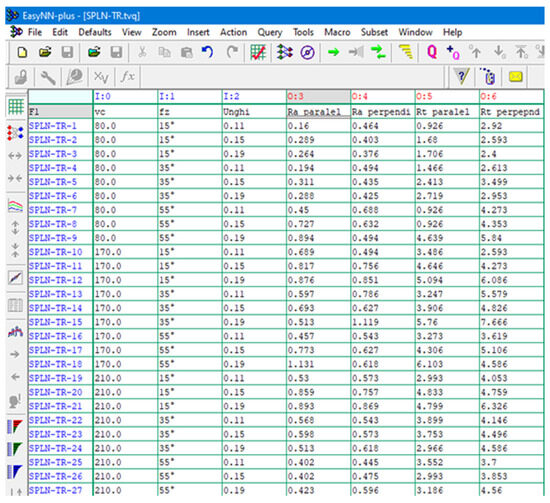
Task: Select cell vc 170.0 in SPLN-TR-10
Action: click(125, 252)
